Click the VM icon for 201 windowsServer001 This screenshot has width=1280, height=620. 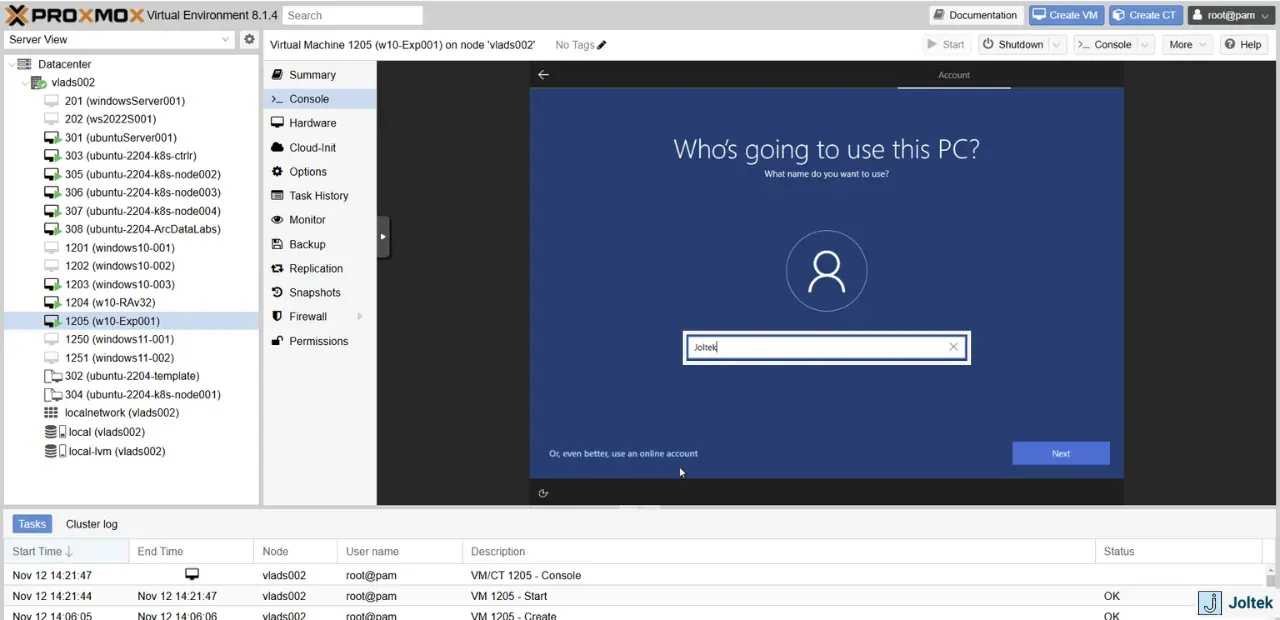53,101
